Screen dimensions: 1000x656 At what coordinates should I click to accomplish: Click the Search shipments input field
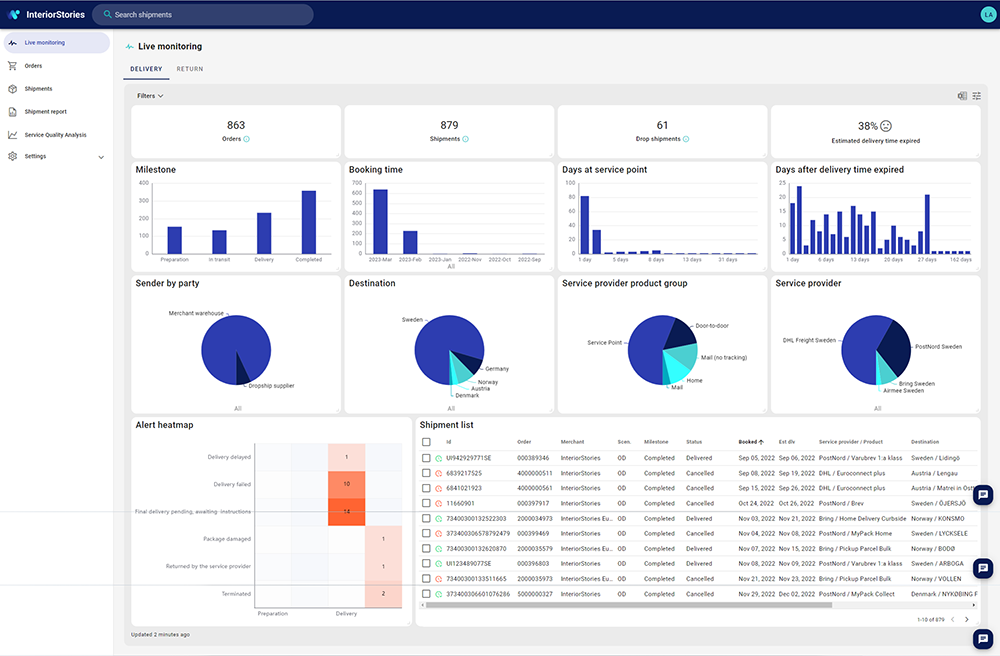coord(203,15)
